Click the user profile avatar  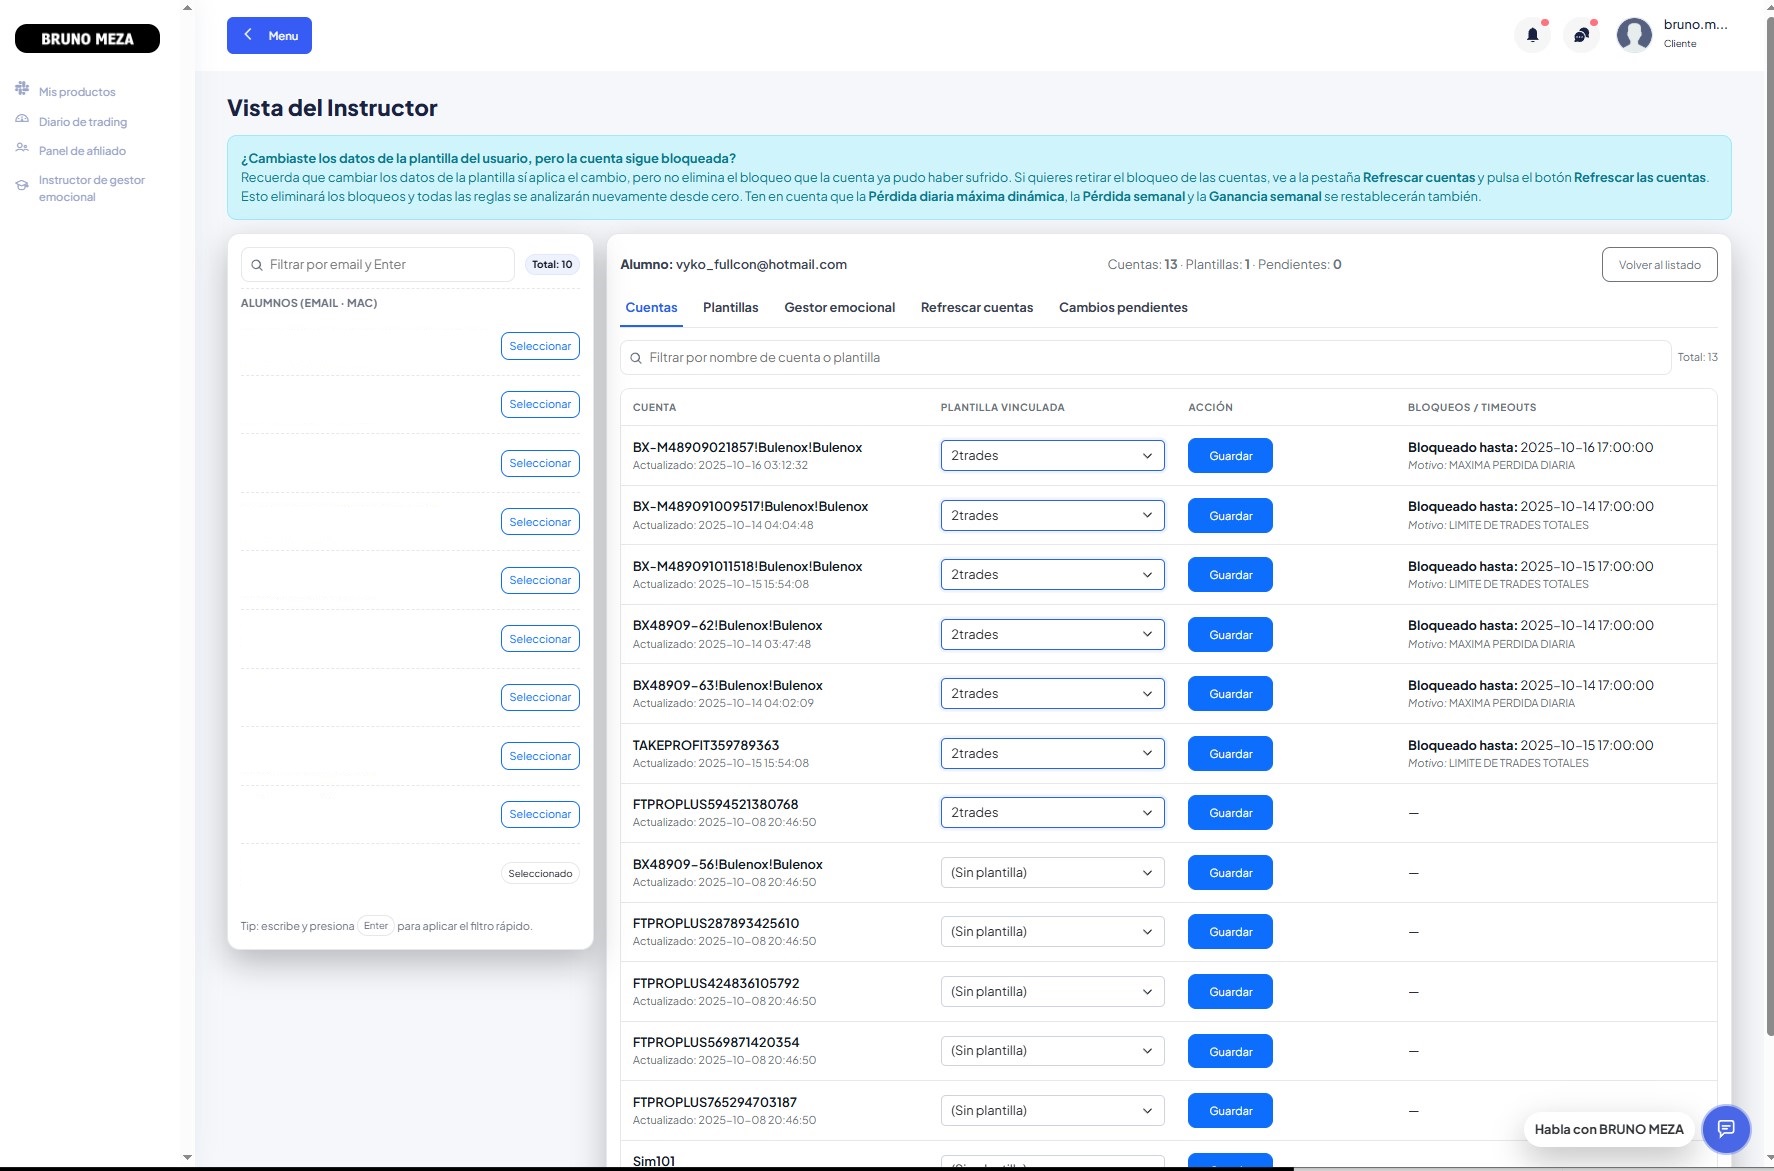1634,36
